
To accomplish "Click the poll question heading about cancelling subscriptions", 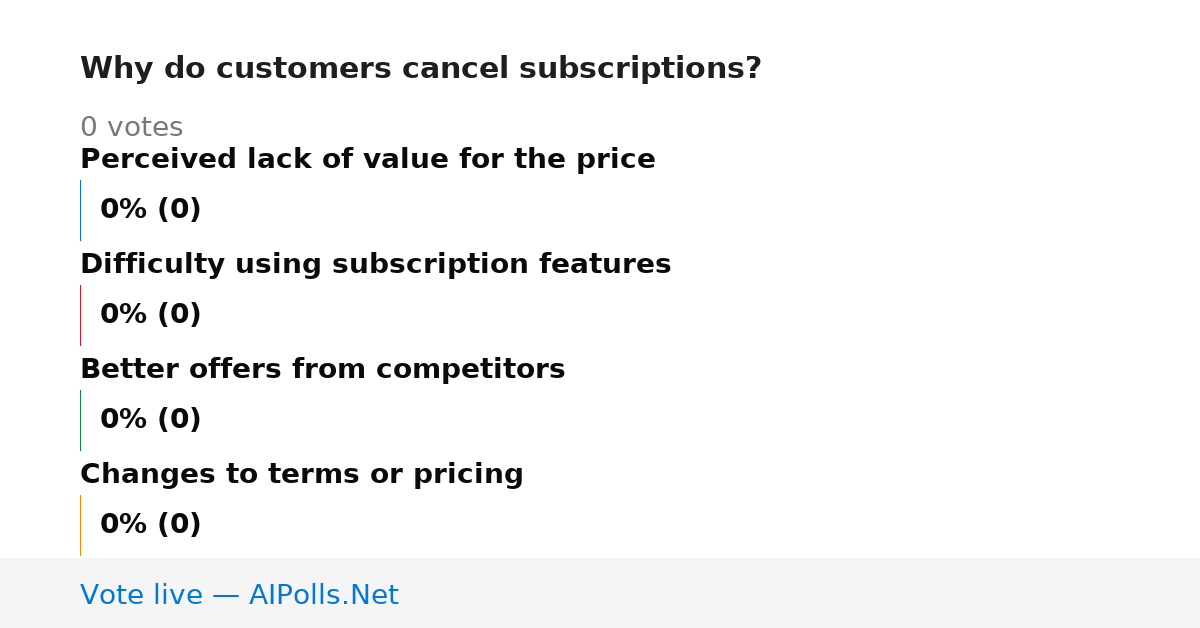I will [421, 69].
